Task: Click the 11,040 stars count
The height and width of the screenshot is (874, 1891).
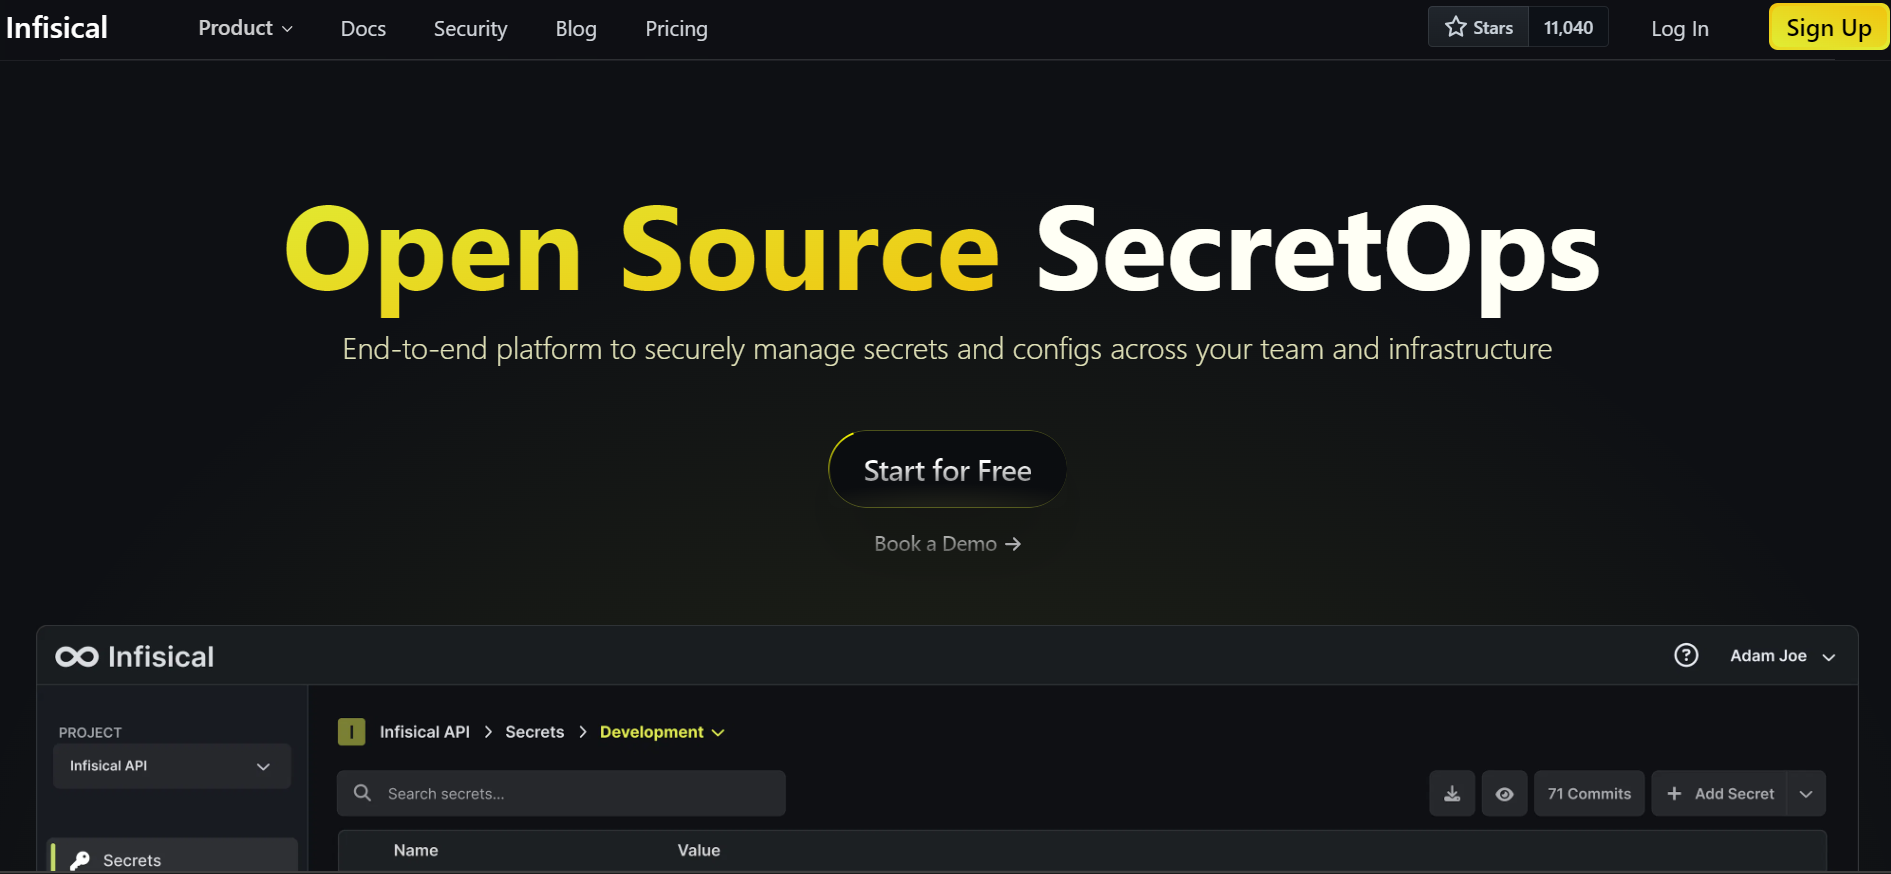Action: click(x=1568, y=27)
